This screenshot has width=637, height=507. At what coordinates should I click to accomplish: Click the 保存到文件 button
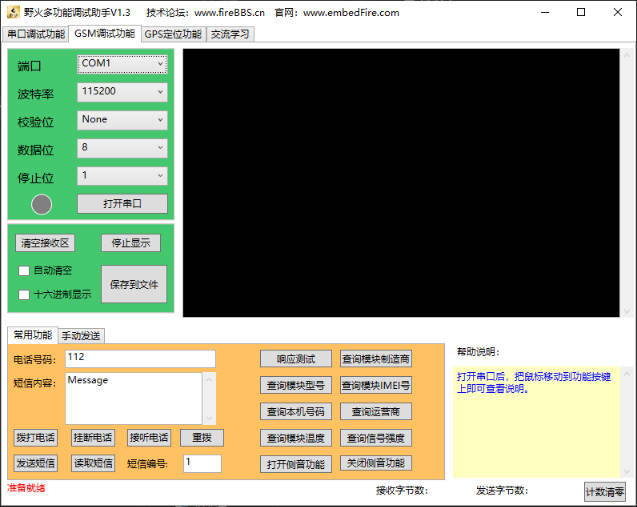click(134, 284)
